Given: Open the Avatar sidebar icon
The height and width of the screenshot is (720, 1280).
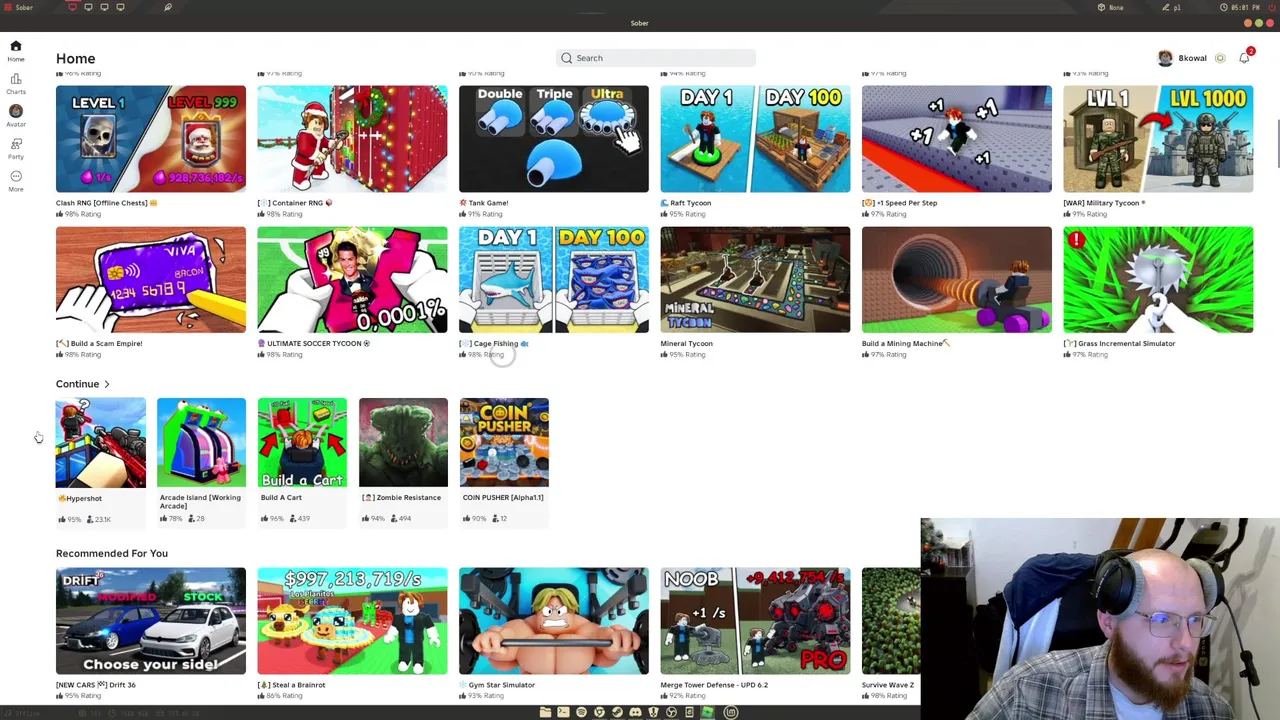Looking at the screenshot, I should click(16, 111).
